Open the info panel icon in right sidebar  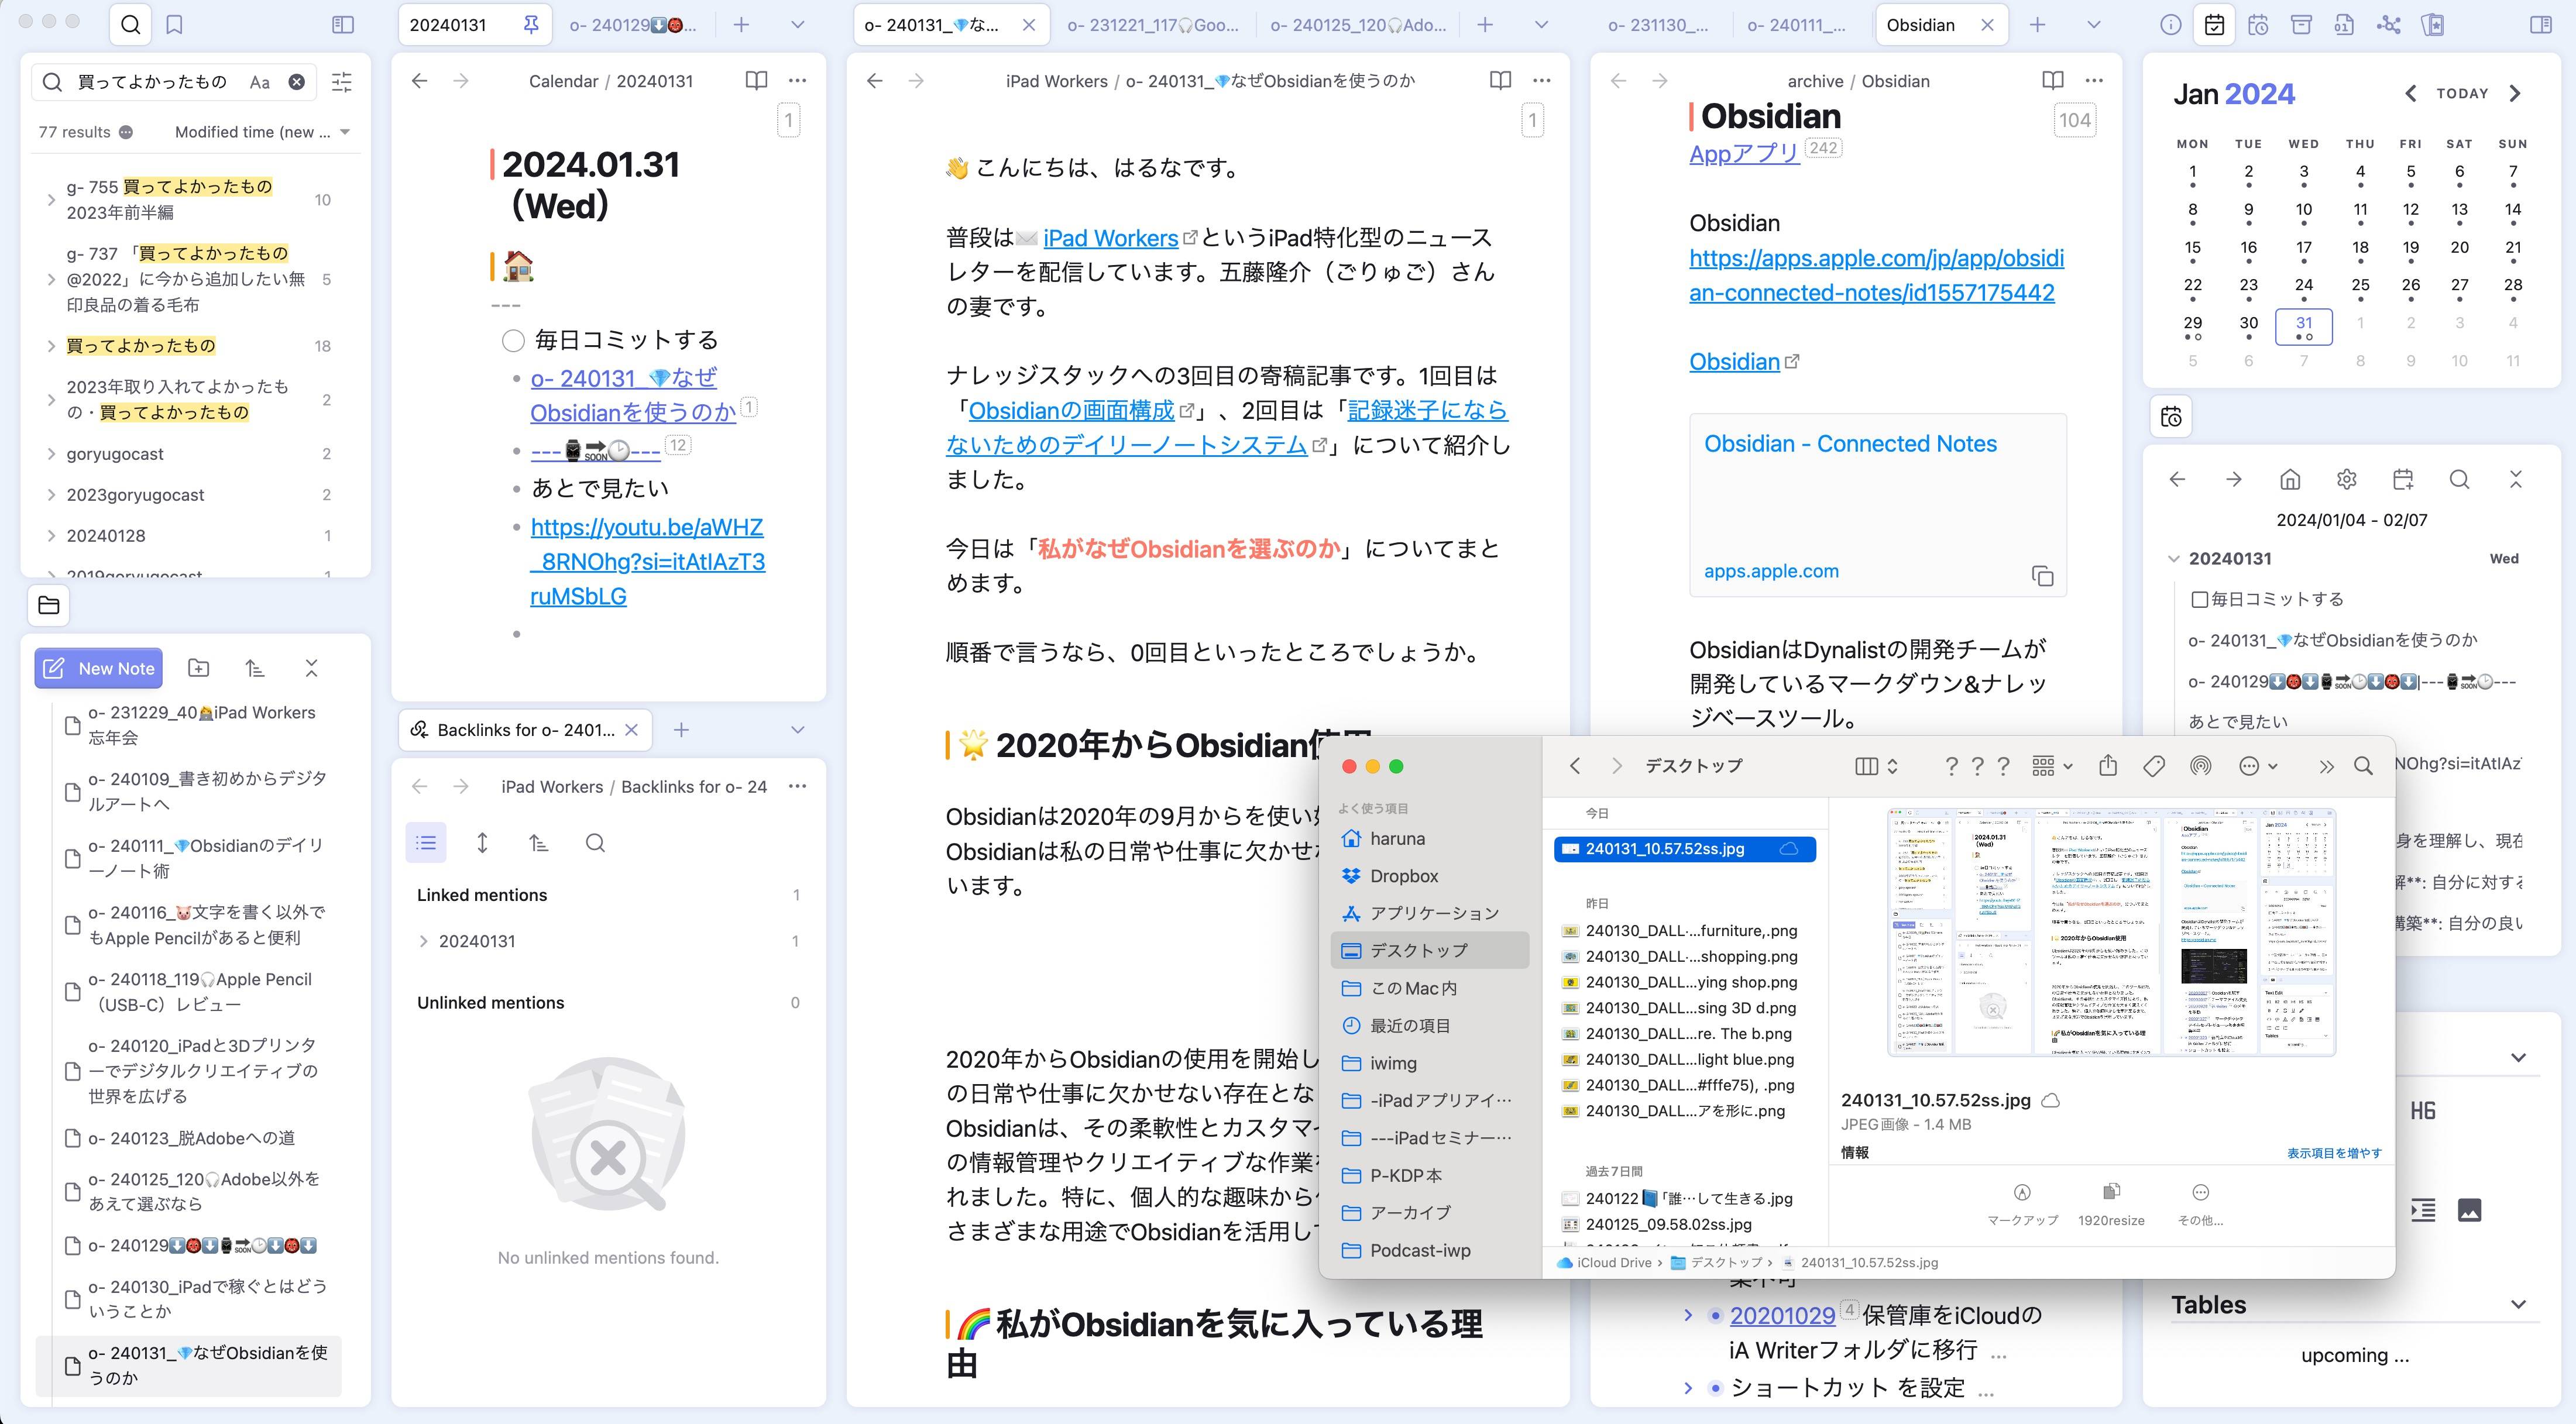[2170, 25]
